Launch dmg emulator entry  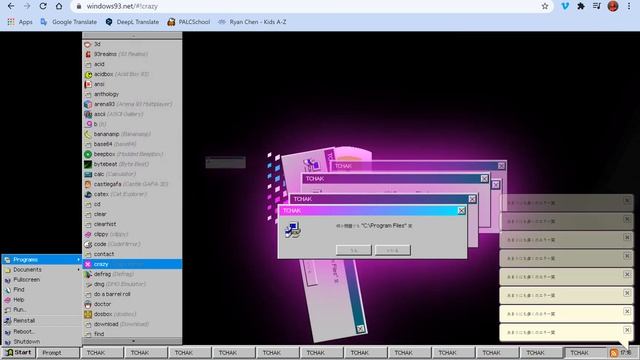point(132,284)
